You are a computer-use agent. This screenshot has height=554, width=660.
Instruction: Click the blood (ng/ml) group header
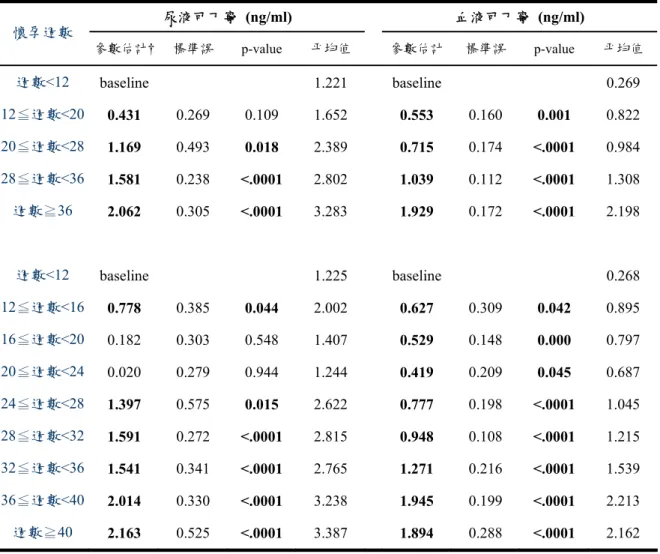[520, 18]
